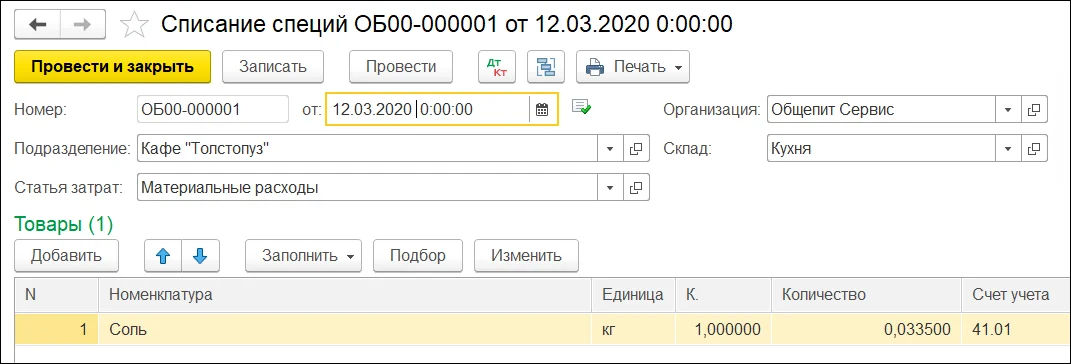This screenshot has width=1071, height=364.
Task: Move row down with blue arrow
Action: (199, 256)
